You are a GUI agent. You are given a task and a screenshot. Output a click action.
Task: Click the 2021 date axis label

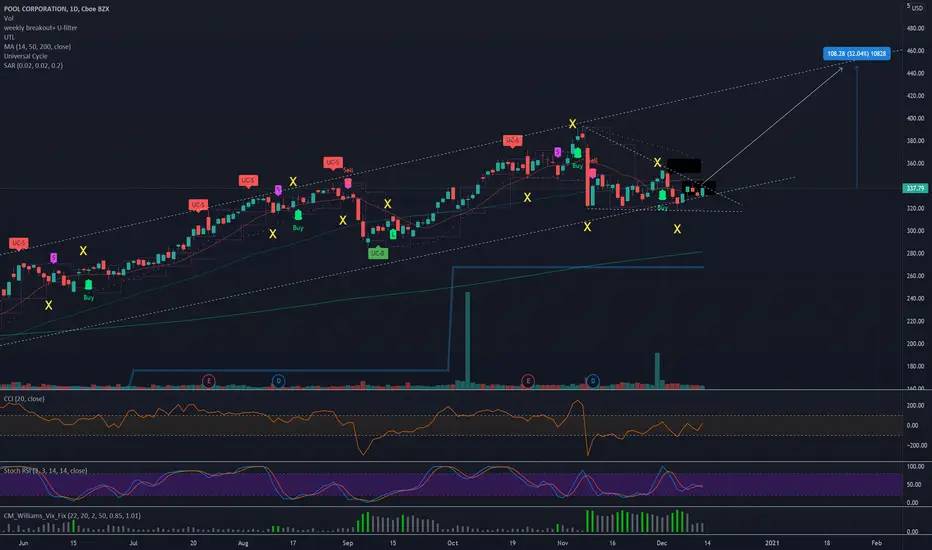click(x=772, y=543)
